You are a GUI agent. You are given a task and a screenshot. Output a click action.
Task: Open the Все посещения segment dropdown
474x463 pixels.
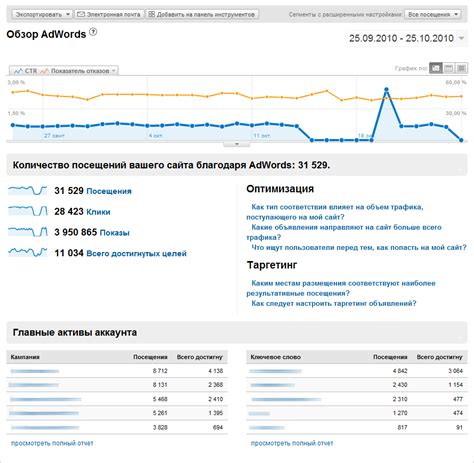tap(433, 14)
